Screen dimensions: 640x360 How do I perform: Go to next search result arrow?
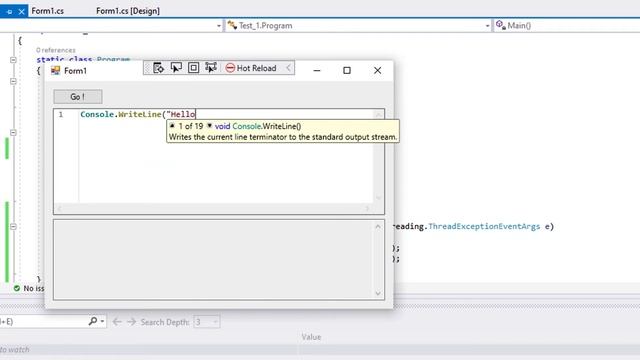[x=131, y=322]
